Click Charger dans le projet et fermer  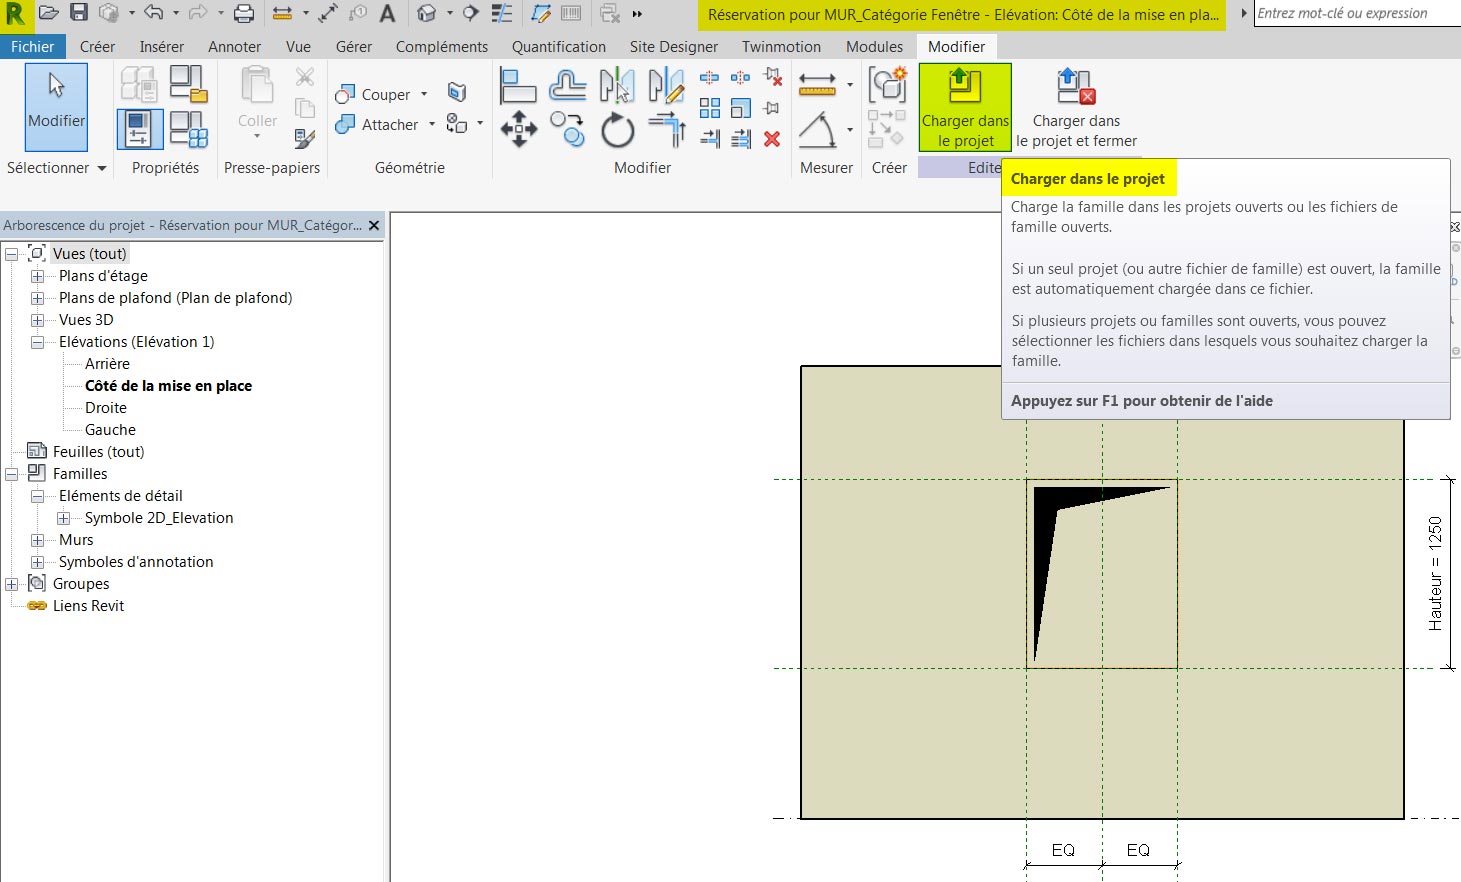tap(1075, 105)
